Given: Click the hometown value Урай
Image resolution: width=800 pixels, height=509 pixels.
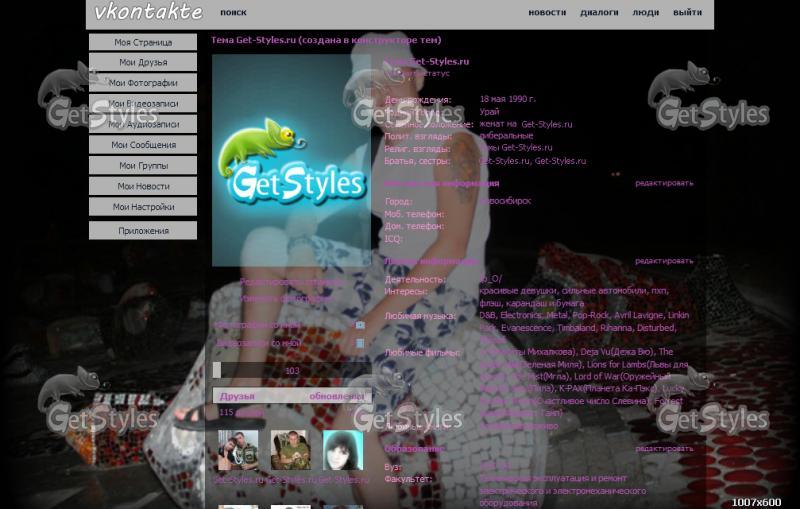Looking at the screenshot, I should 489,112.
